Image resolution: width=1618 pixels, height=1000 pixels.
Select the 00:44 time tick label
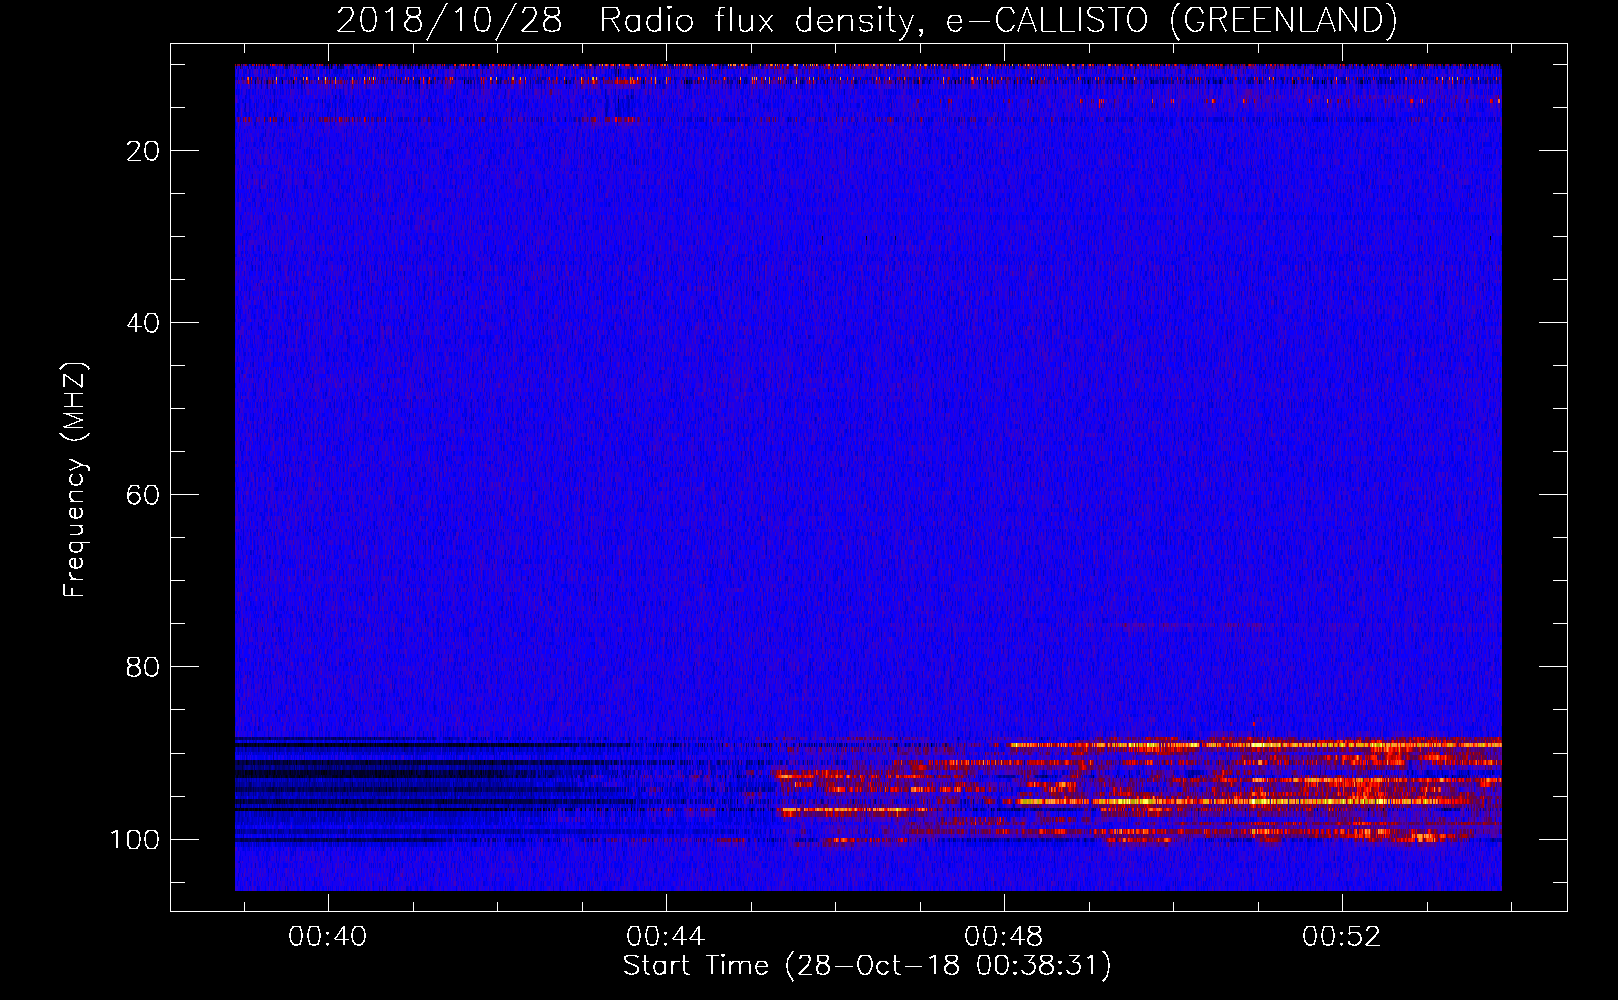point(666,937)
